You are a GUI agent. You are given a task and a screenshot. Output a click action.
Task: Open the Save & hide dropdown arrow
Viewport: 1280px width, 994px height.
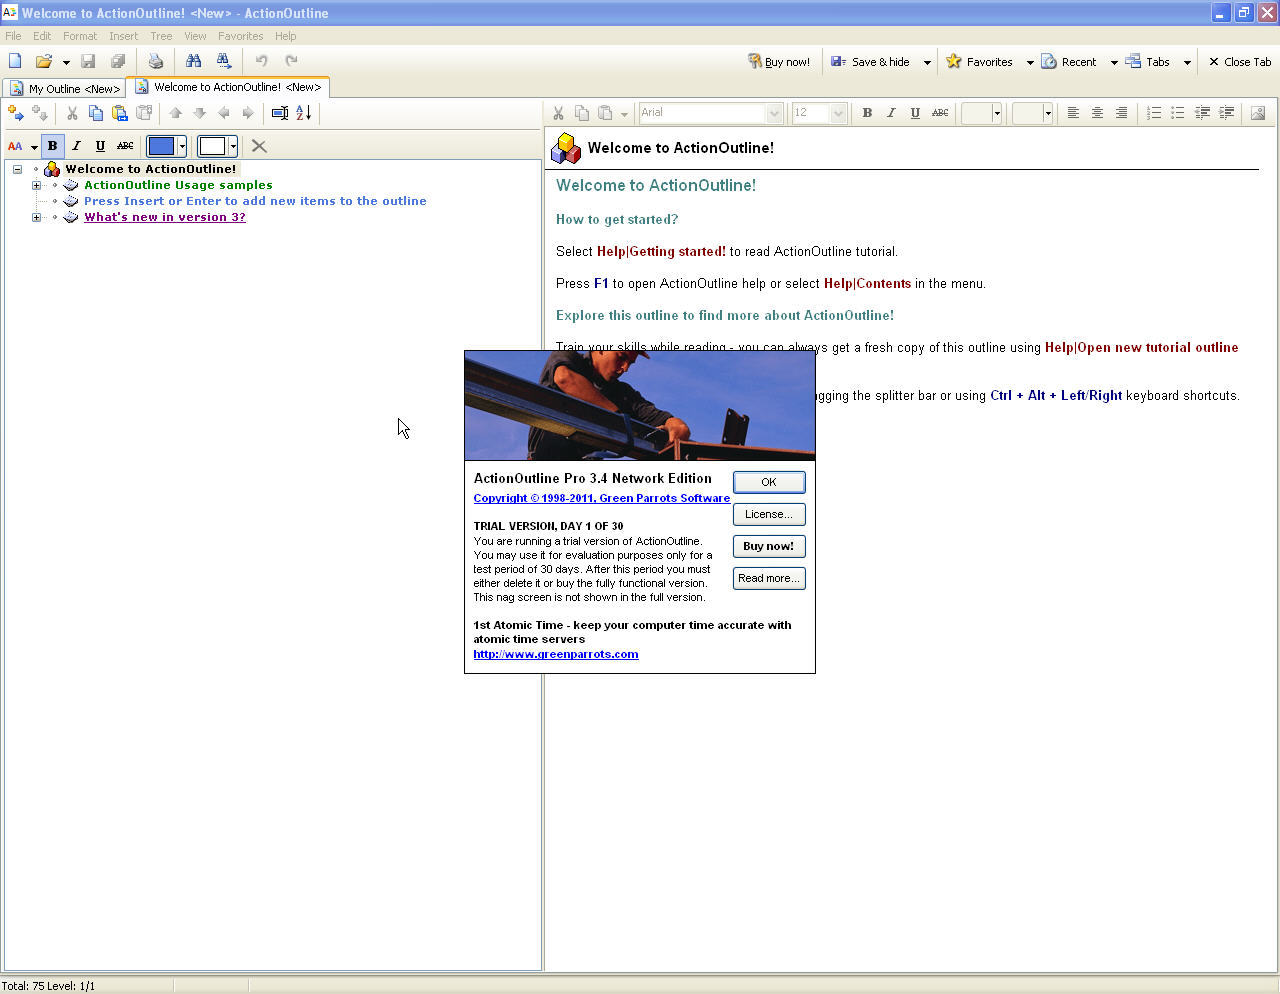pos(927,62)
